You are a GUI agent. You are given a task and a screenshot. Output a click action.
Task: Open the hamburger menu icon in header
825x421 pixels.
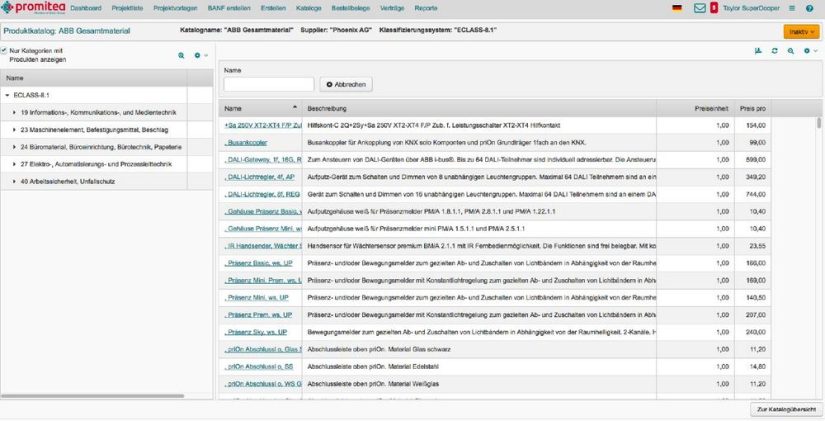(x=792, y=8)
